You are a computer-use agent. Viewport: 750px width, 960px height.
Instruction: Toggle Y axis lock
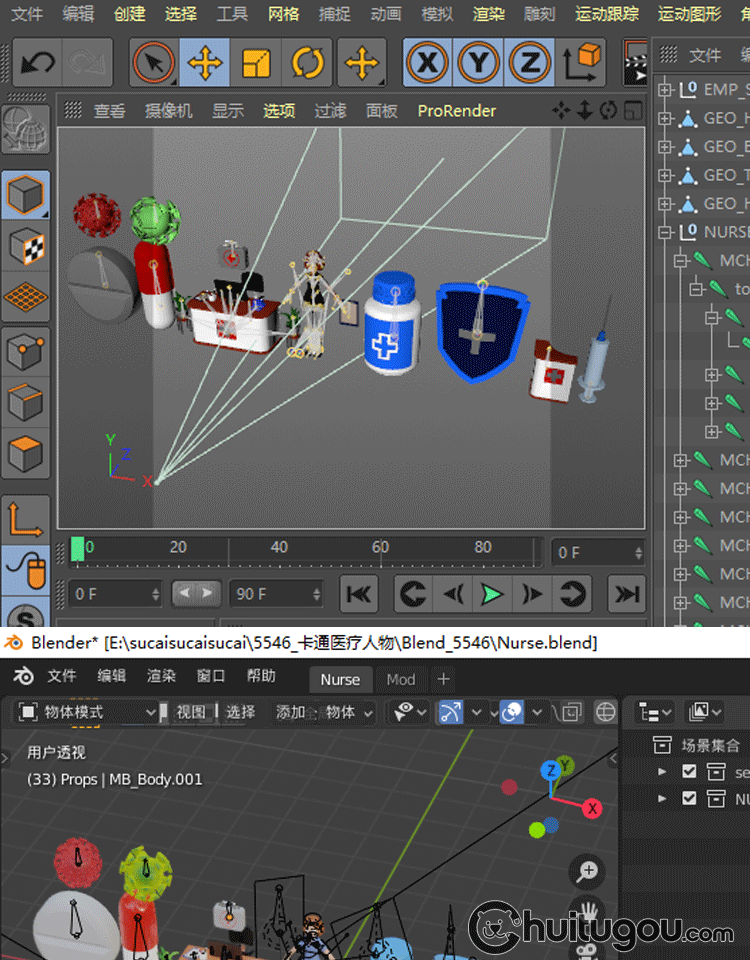(x=478, y=64)
